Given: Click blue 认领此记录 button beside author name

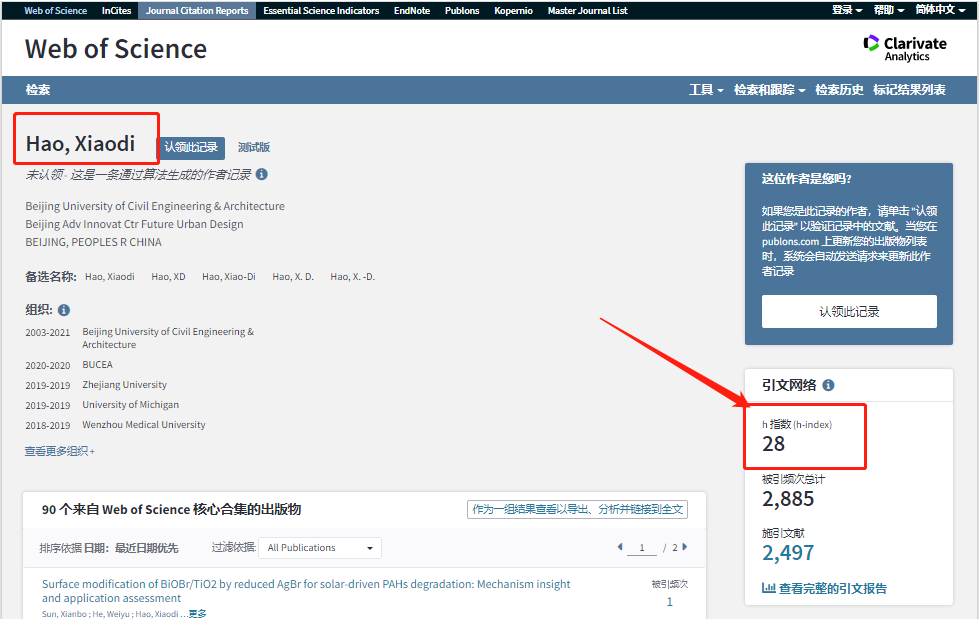Looking at the screenshot, I should [x=191, y=147].
